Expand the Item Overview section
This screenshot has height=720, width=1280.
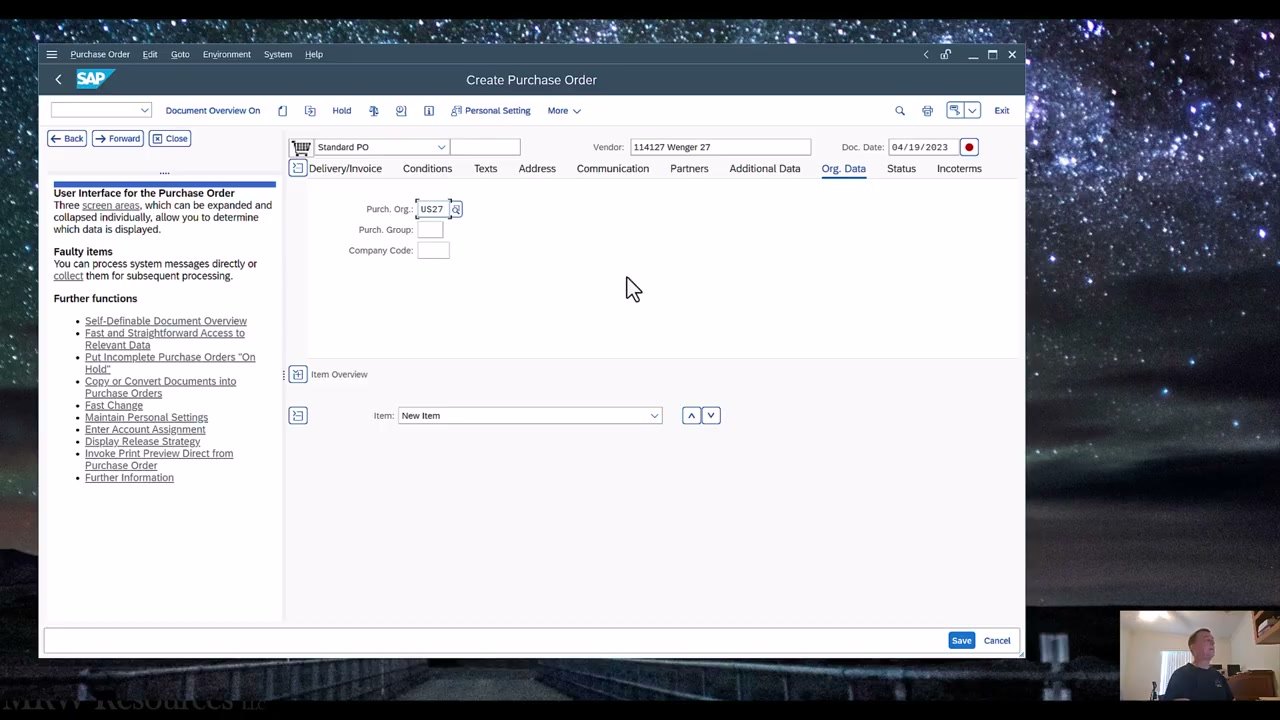[298, 374]
